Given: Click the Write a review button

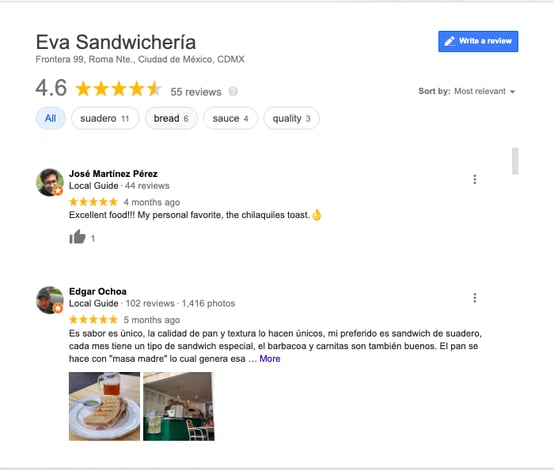Looking at the screenshot, I should 478,41.
